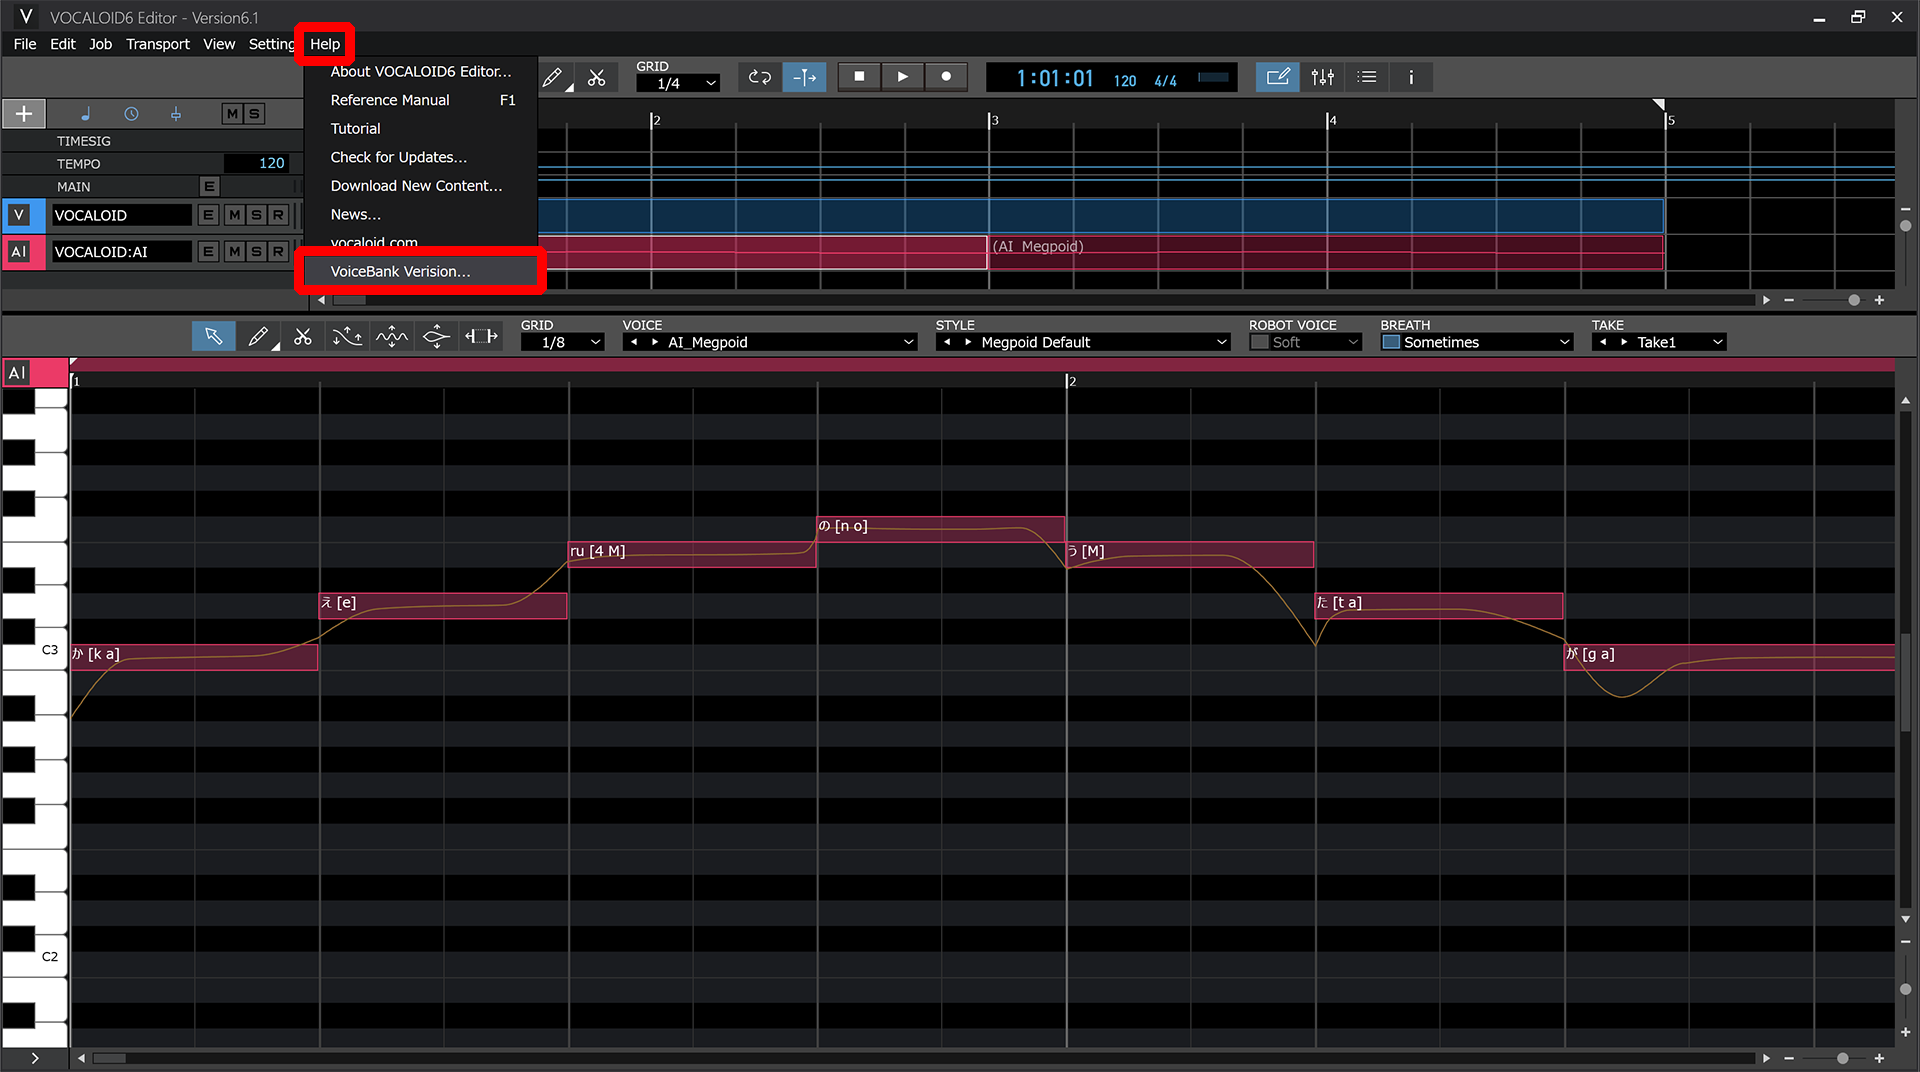This screenshot has height=1072, width=1920.
Task: Click the record button in transport controls
Action: 945,77
